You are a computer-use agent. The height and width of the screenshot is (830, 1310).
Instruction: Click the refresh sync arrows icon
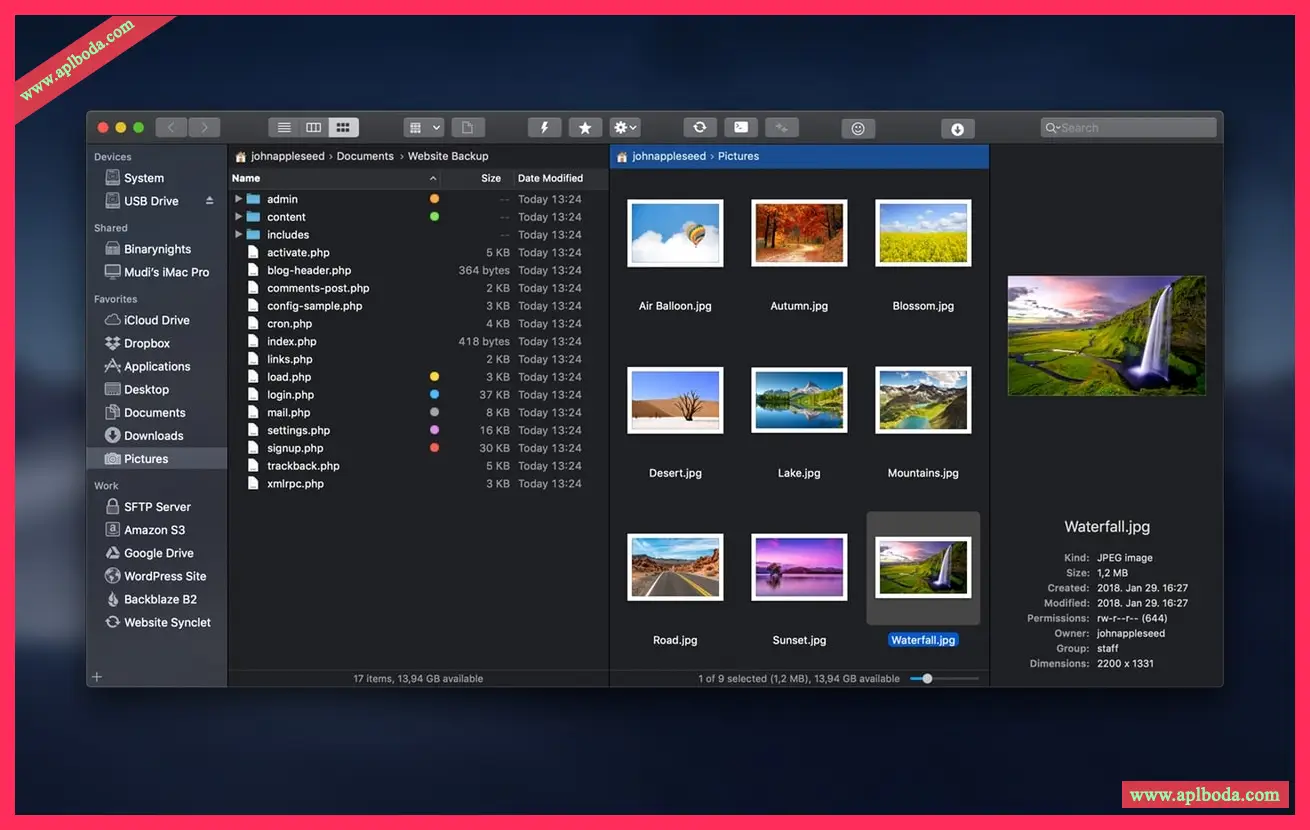click(x=700, y=127)
